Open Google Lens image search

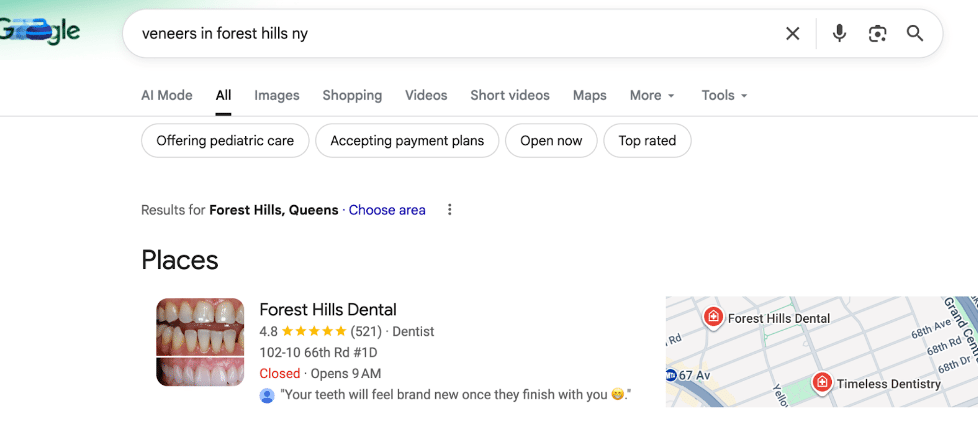click(877, 34)
